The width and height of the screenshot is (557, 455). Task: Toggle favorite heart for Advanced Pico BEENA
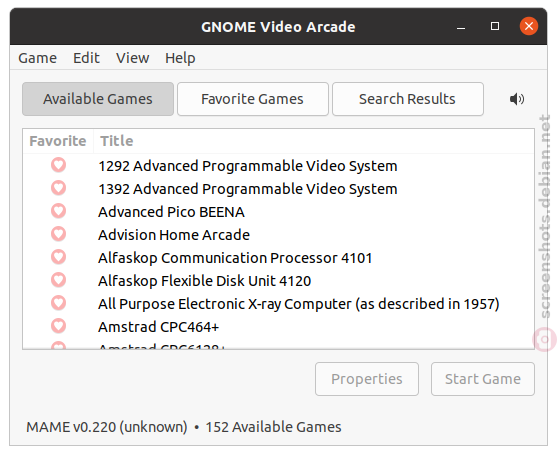[59, 211]
